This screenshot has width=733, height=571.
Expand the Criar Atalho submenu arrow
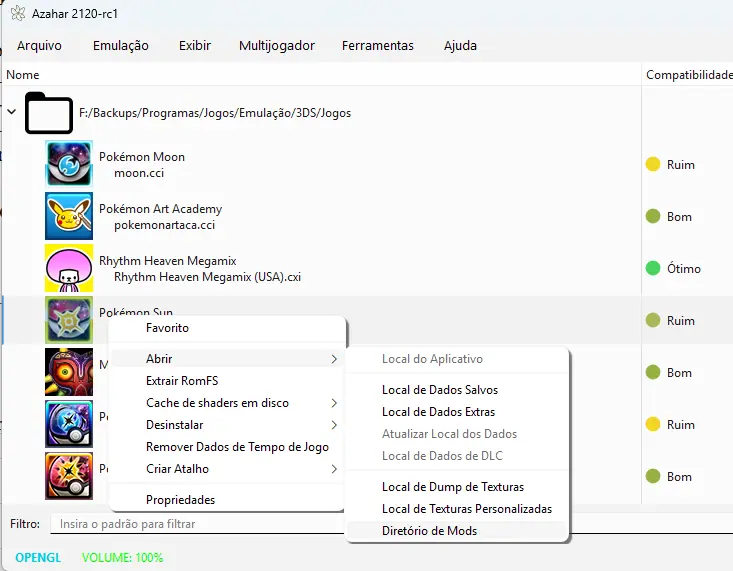coord(334,469)
